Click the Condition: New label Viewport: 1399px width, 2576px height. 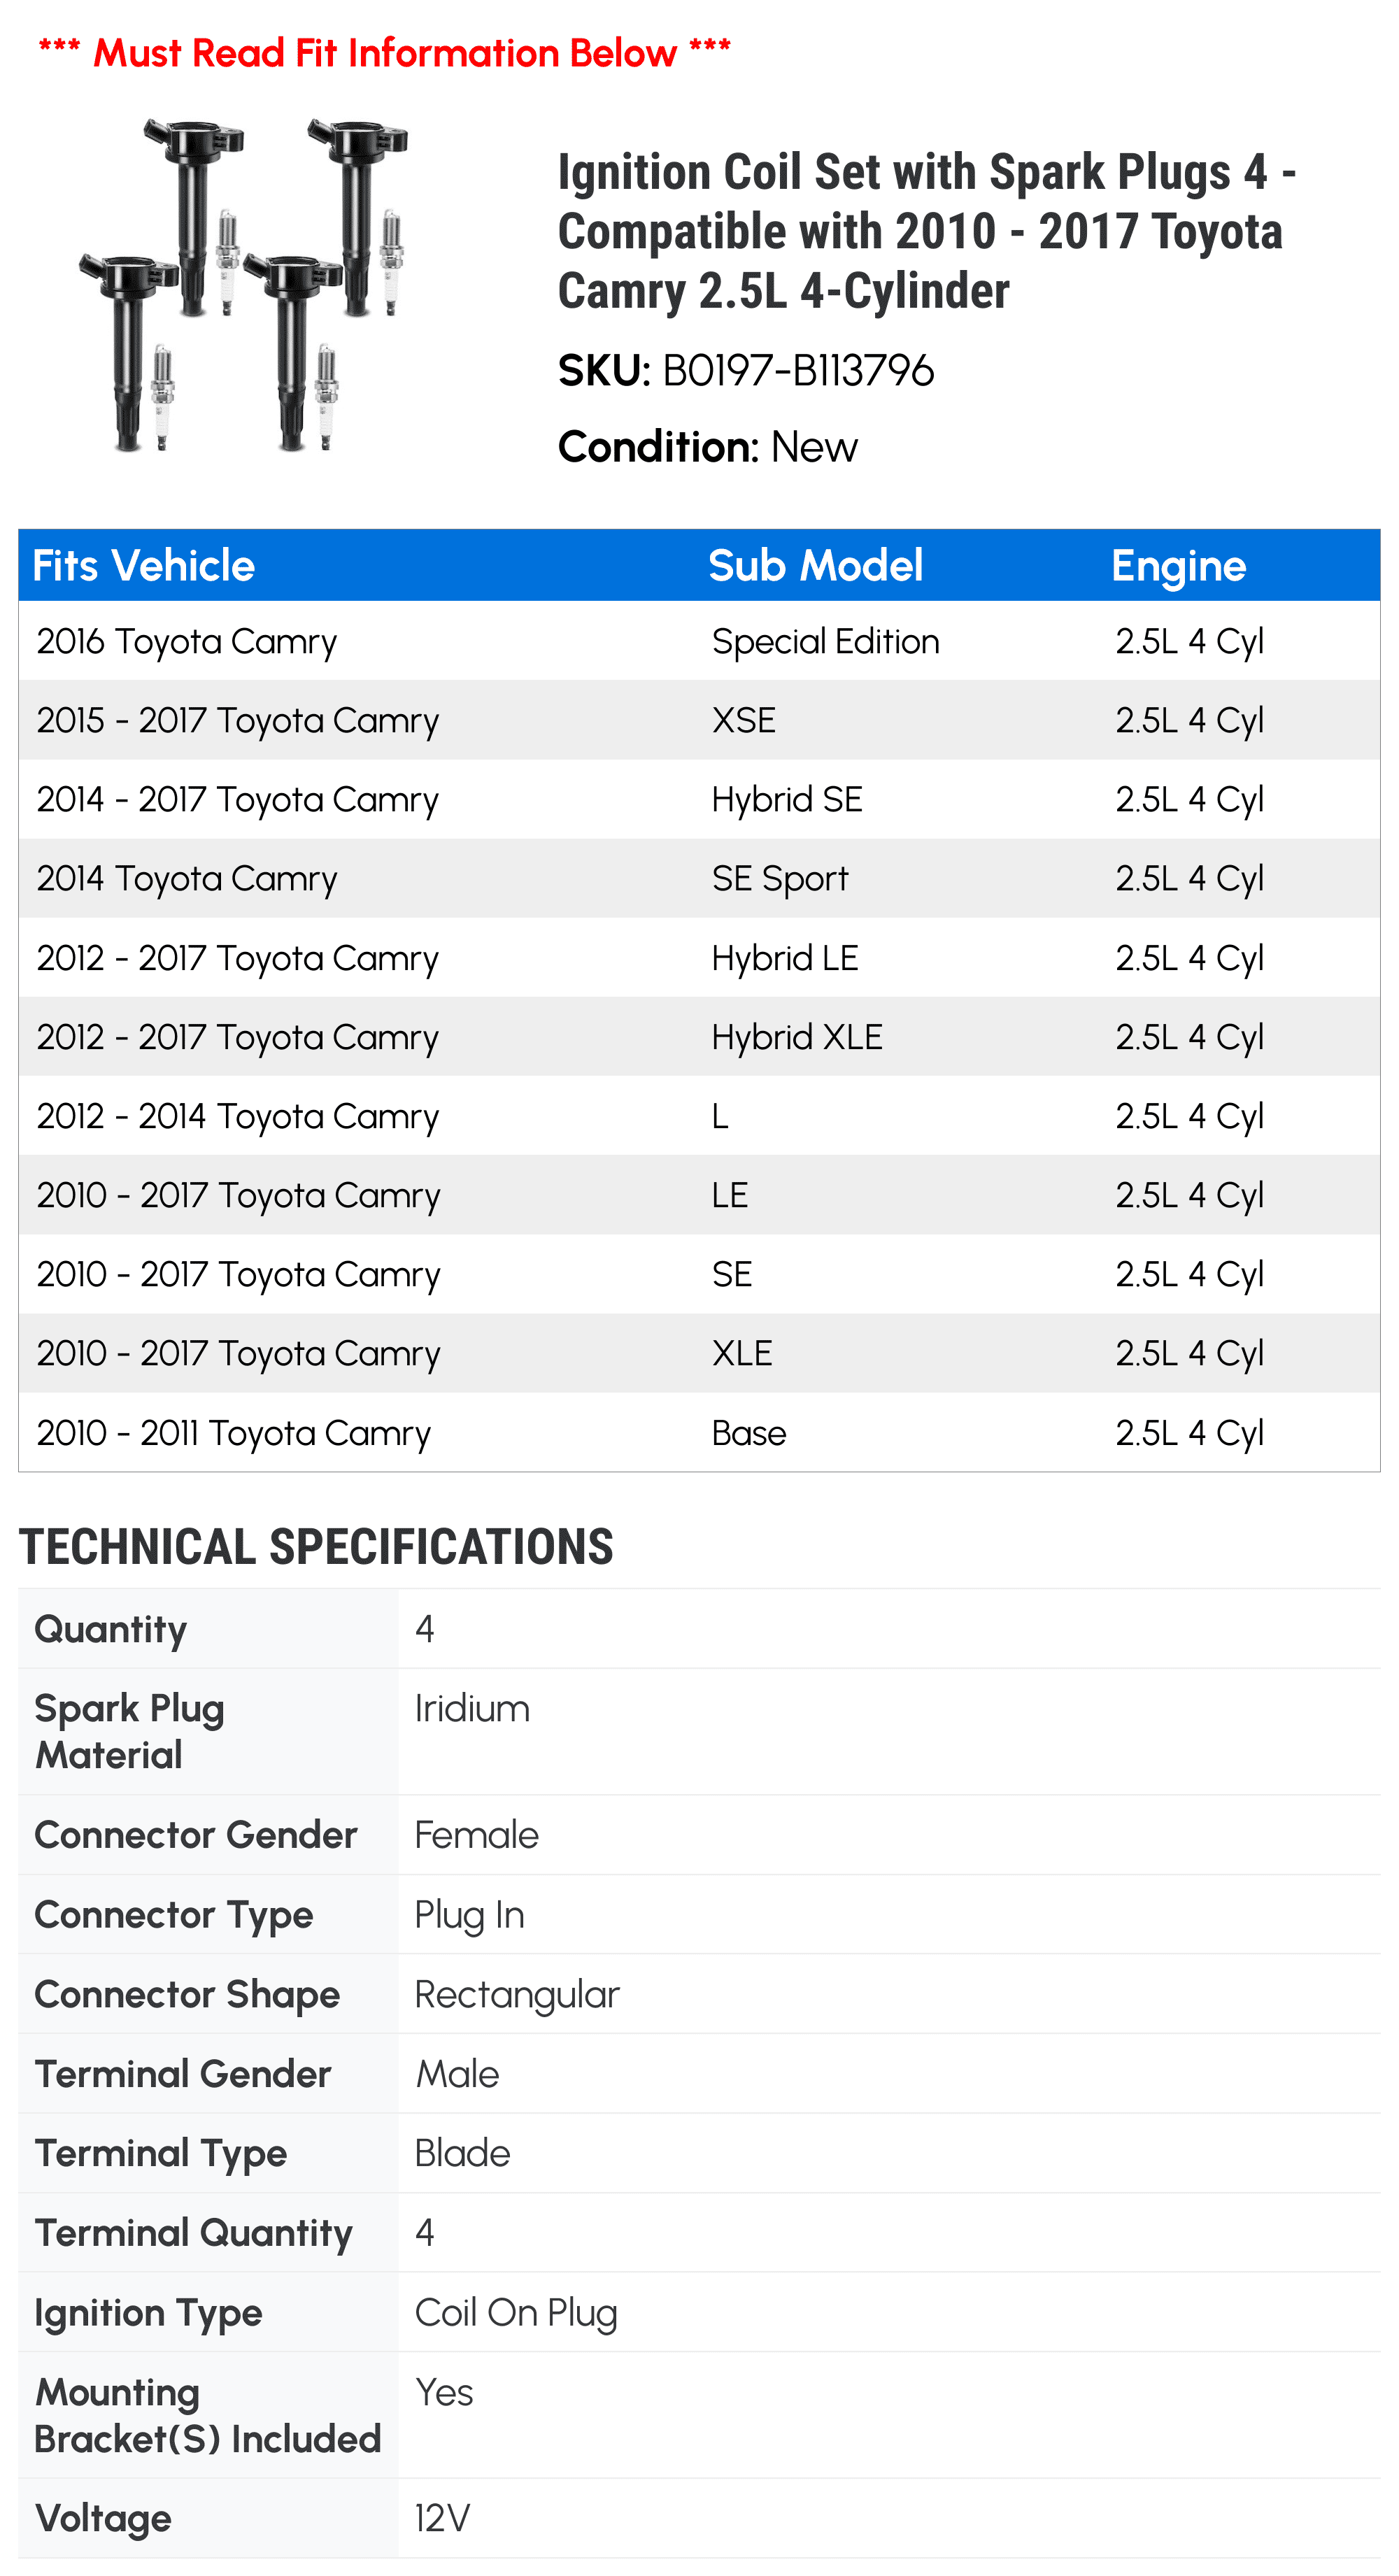click(707, 447)
